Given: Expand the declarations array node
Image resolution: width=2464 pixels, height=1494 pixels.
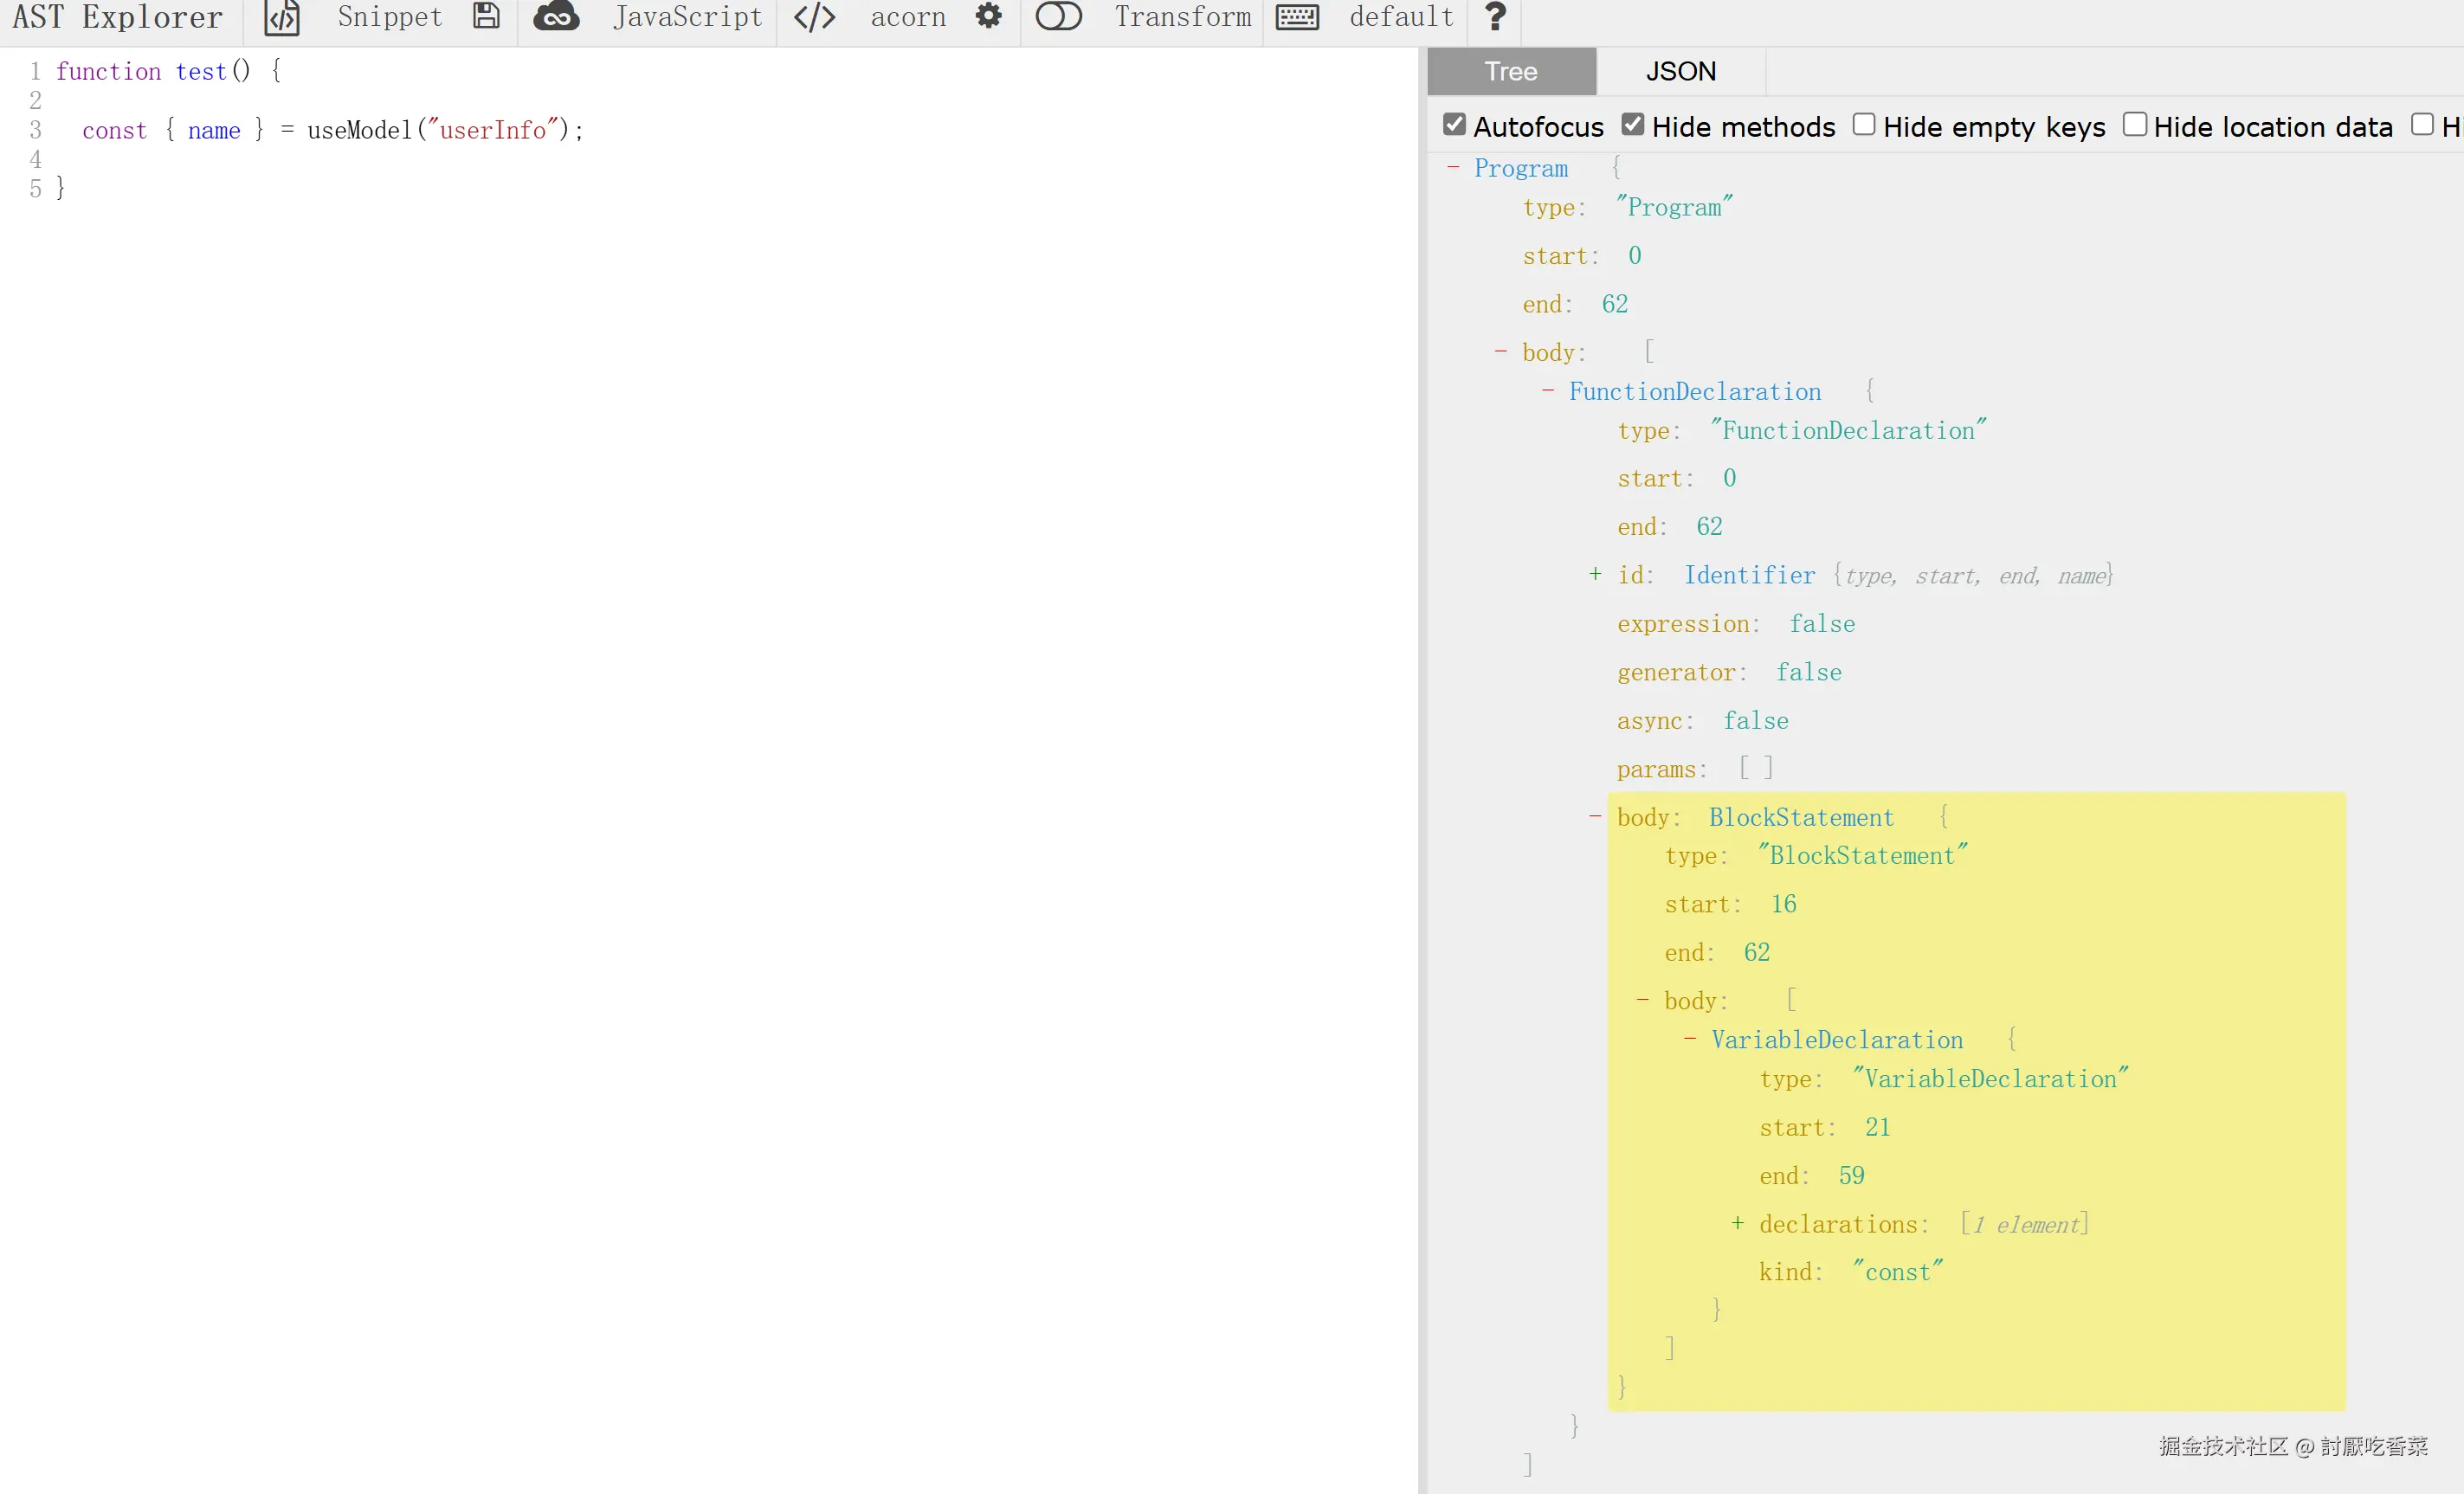Looking at the screenshot, I should [x=1737, y=1223].
